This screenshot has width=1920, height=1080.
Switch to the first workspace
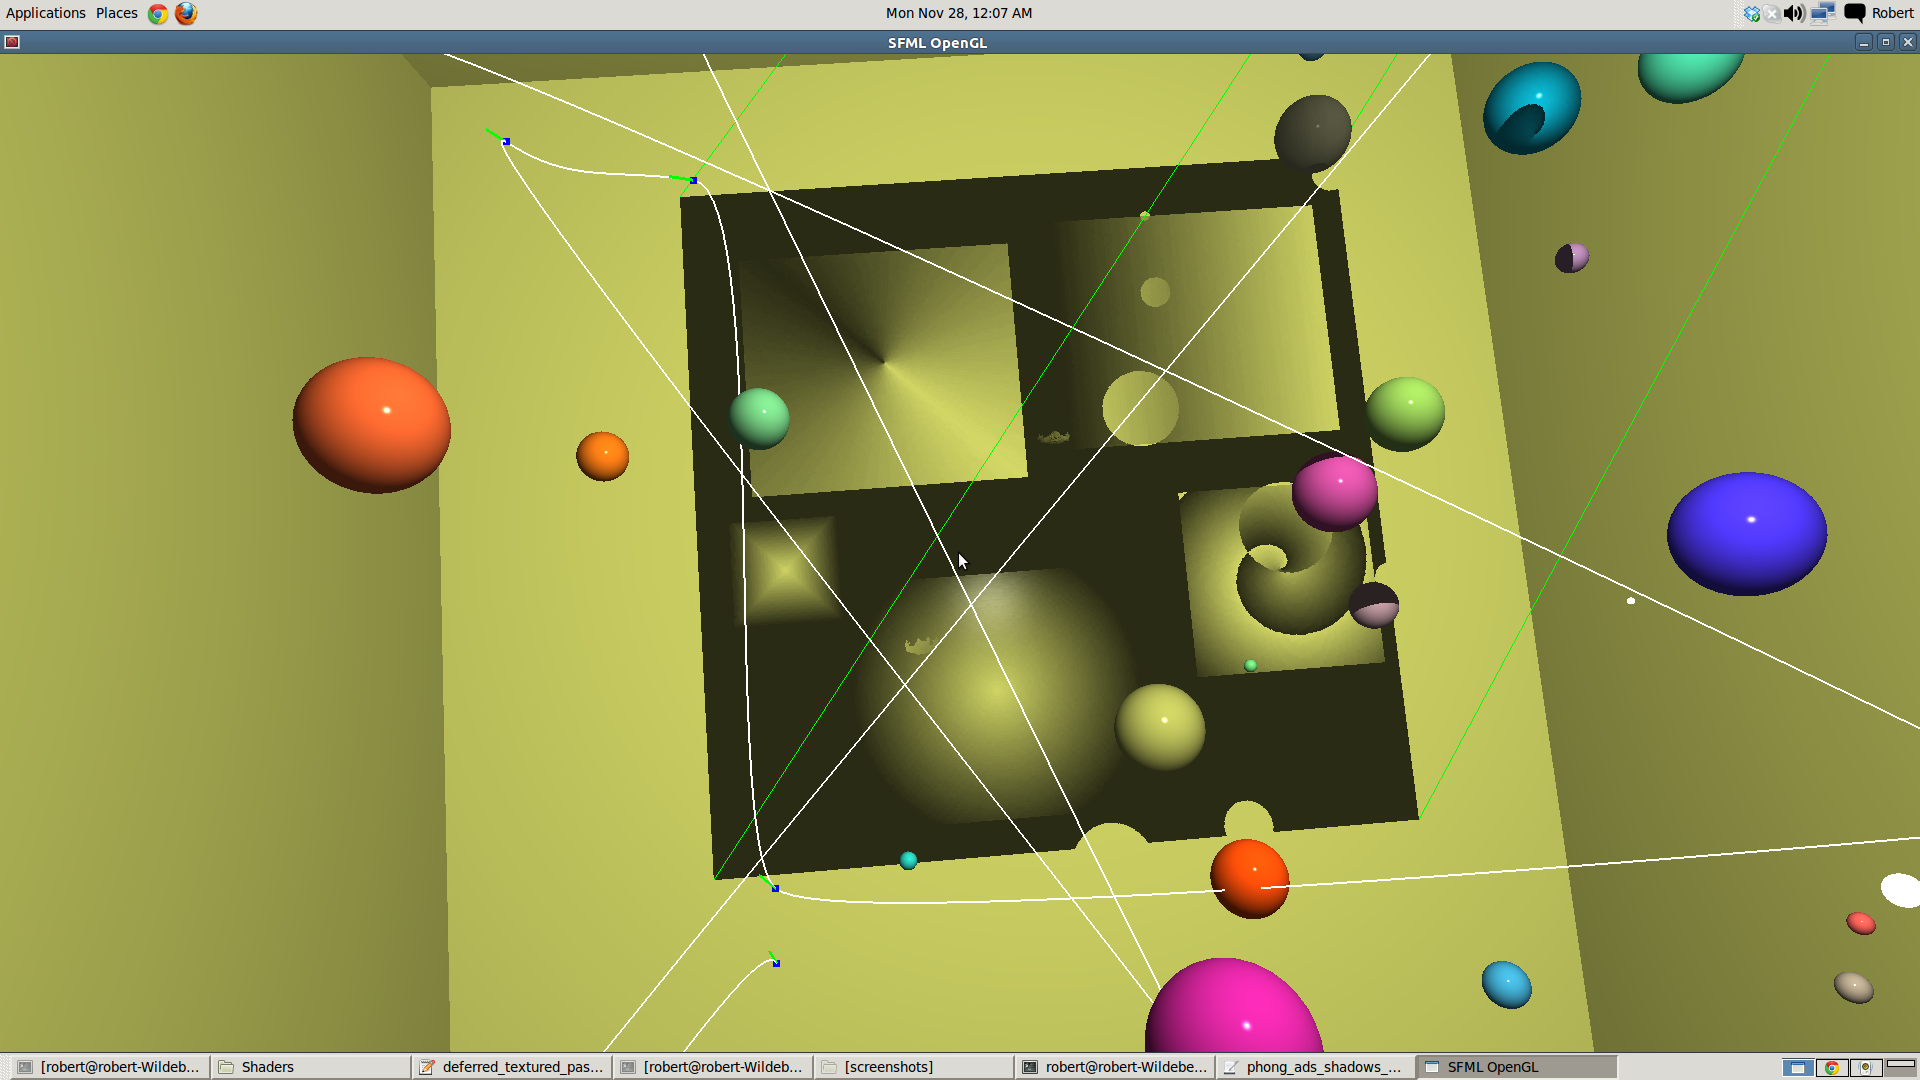coord(1797,1067)
